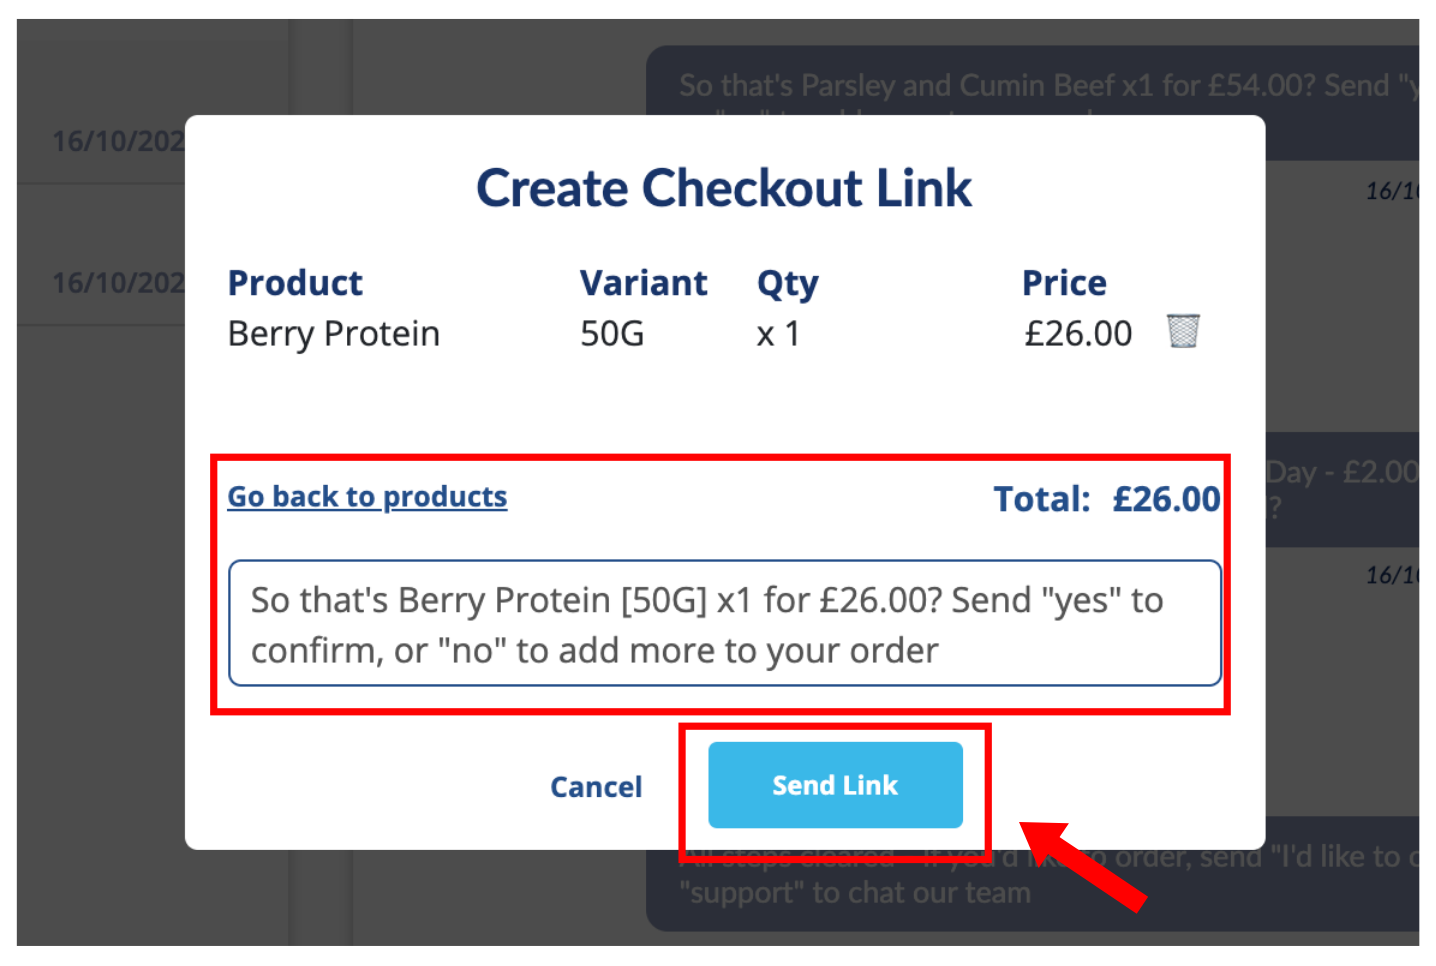Click the 50G variant value
Screen dimensions: 1436x966
point(612,334)
